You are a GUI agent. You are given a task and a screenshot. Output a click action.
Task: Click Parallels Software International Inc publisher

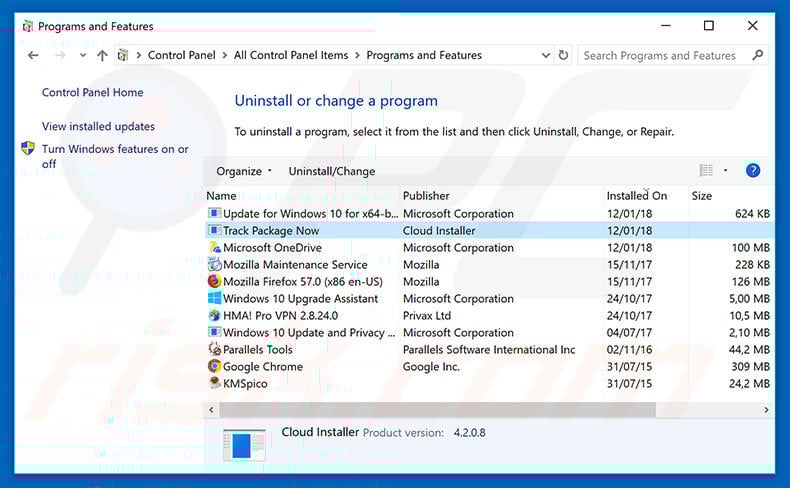pyautogui.click(x=489, y=350)
